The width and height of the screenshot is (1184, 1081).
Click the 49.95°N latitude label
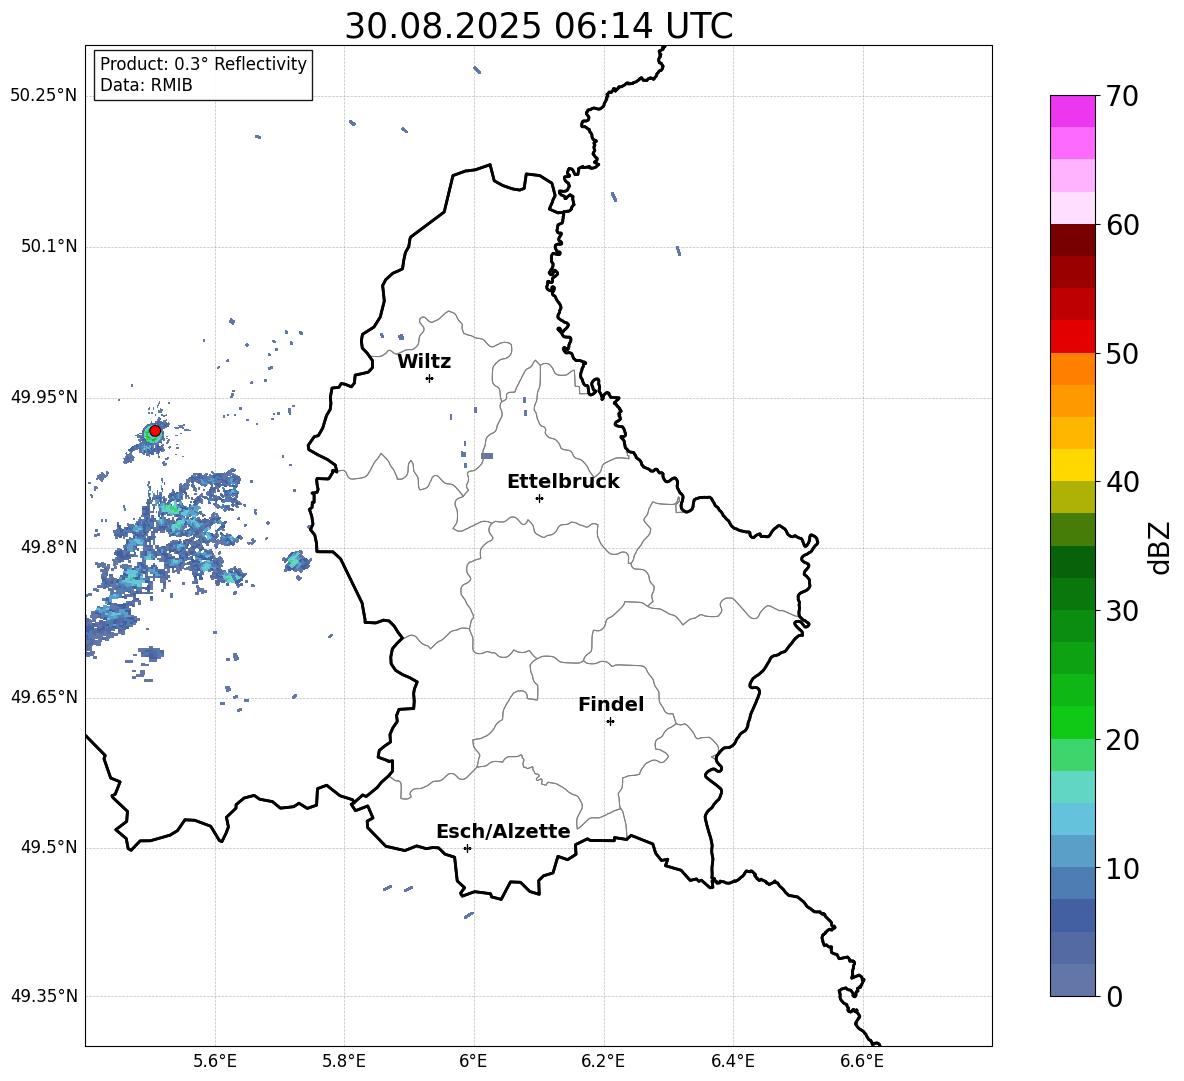click(44, 397)
